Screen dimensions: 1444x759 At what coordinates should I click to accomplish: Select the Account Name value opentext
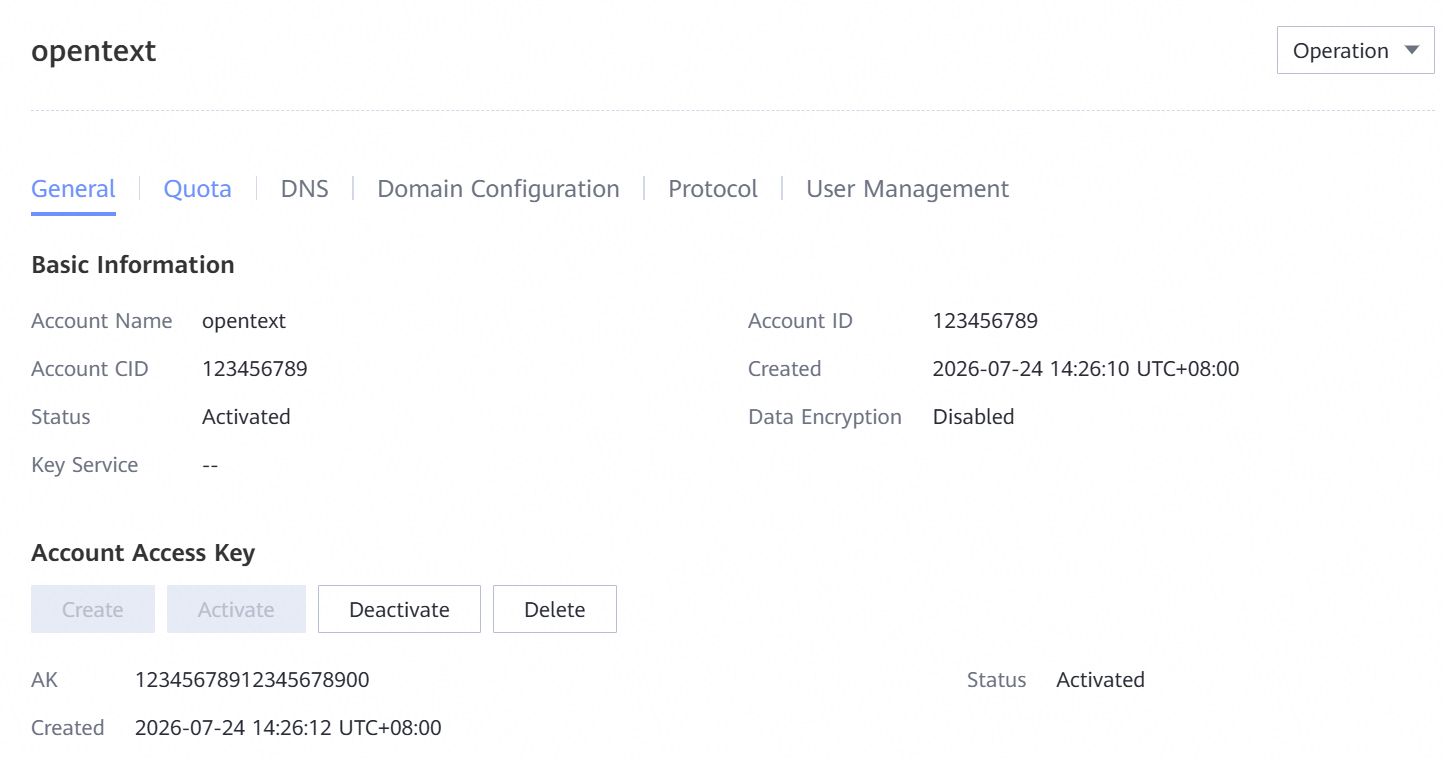pos(244,321)
